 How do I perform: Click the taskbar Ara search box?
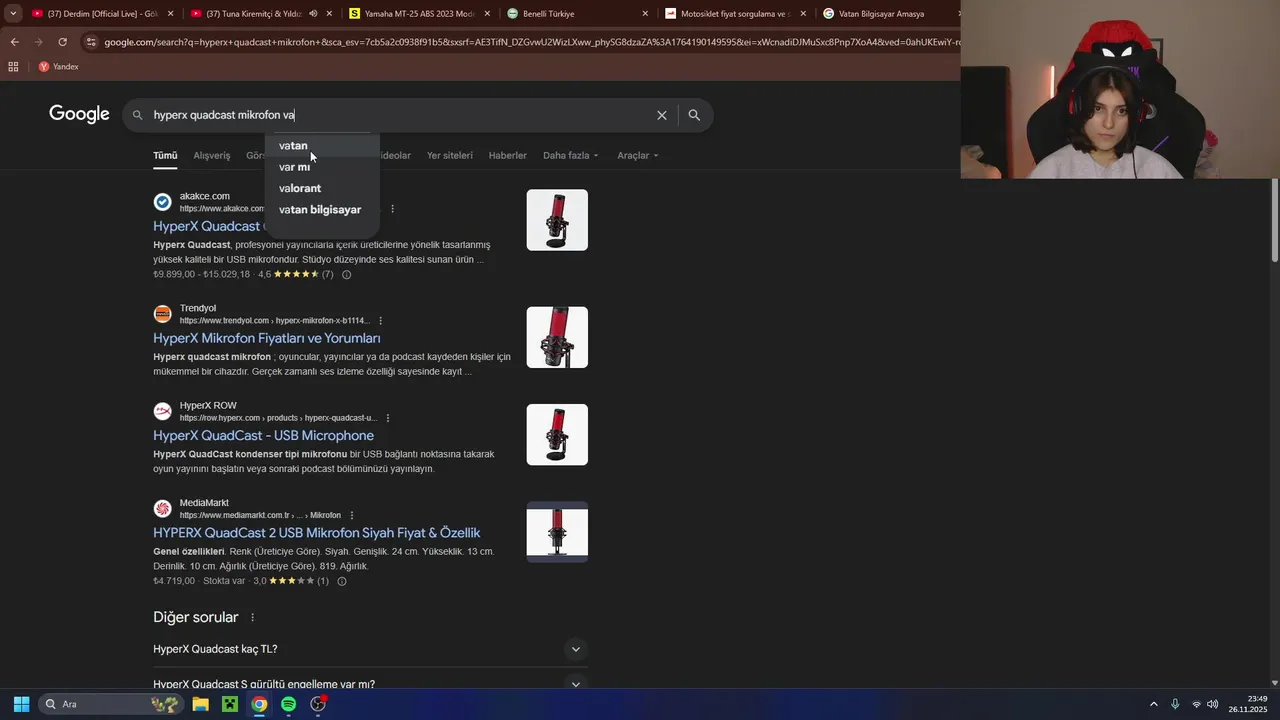coord(110,704)
